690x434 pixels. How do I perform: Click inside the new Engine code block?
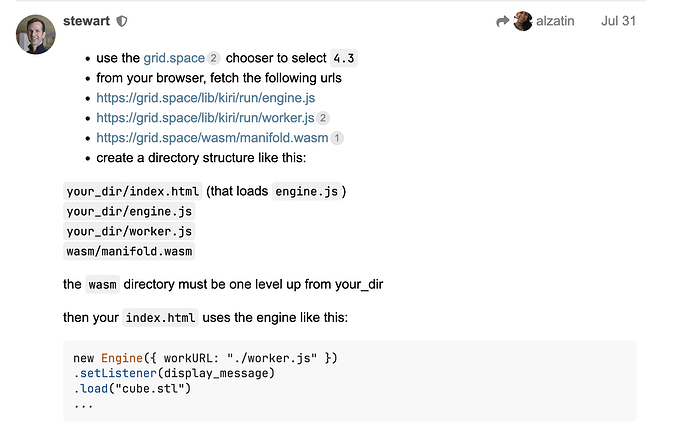click(350, 381)
